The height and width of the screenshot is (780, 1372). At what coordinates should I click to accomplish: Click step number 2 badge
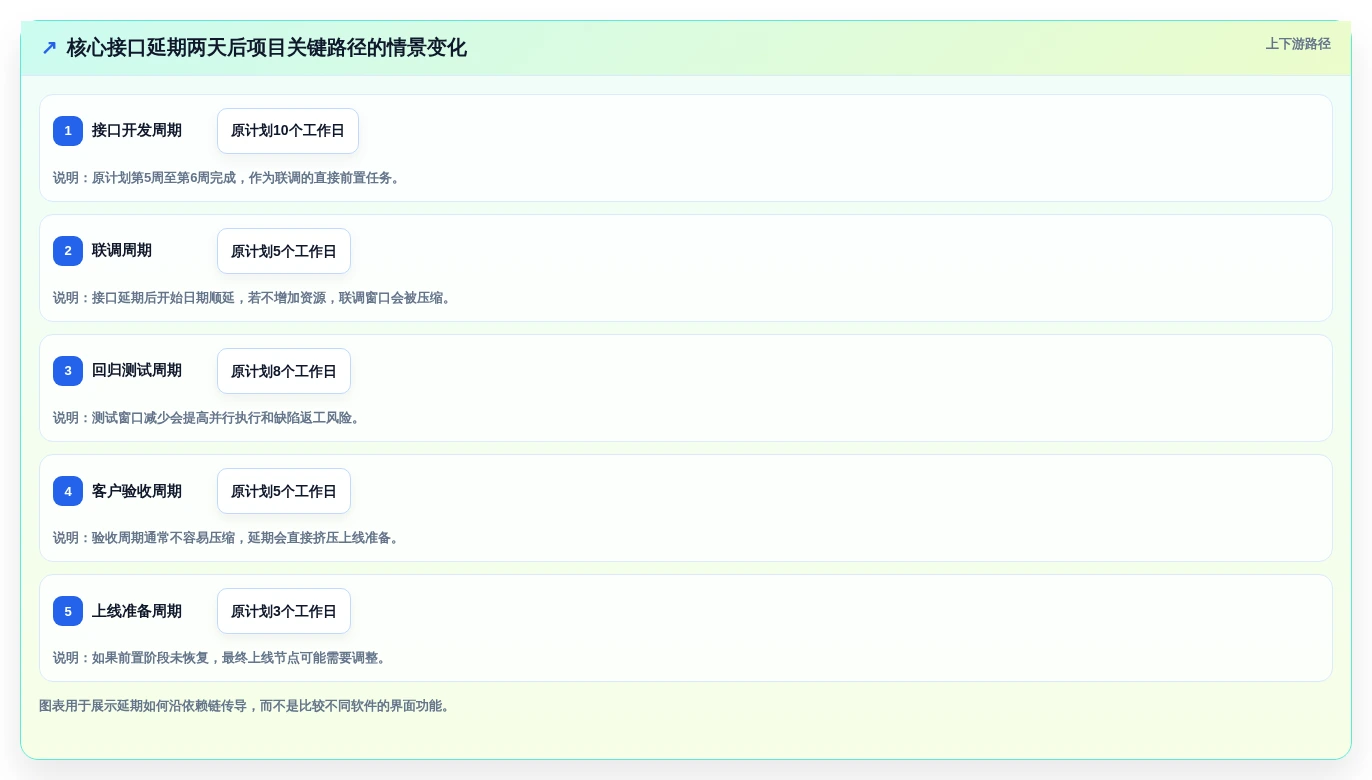pyautogui.click(x=68, y=251)
